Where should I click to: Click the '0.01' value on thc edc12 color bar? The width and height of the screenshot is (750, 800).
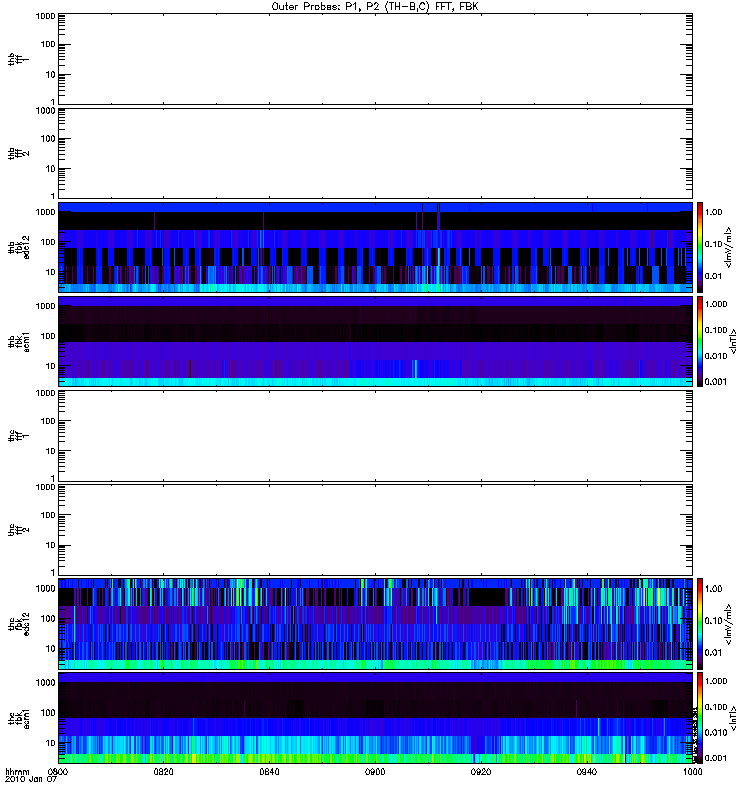coord(714,653)
